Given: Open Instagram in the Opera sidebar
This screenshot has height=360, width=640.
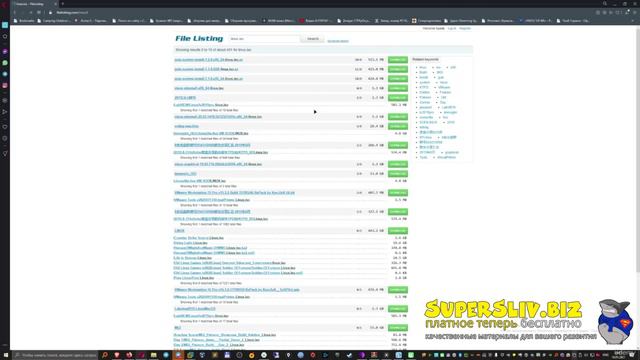Looking at the screenshot, I should pos(5,86).
